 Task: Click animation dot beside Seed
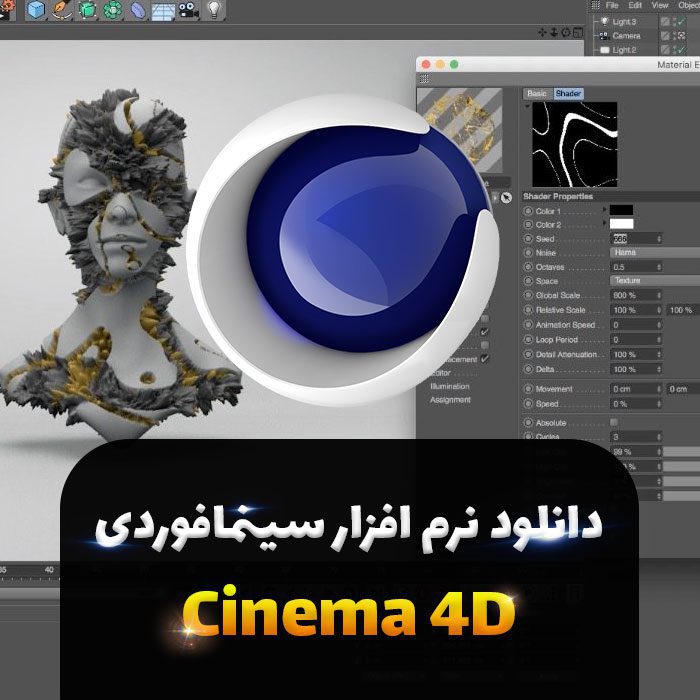click(528, 239)
